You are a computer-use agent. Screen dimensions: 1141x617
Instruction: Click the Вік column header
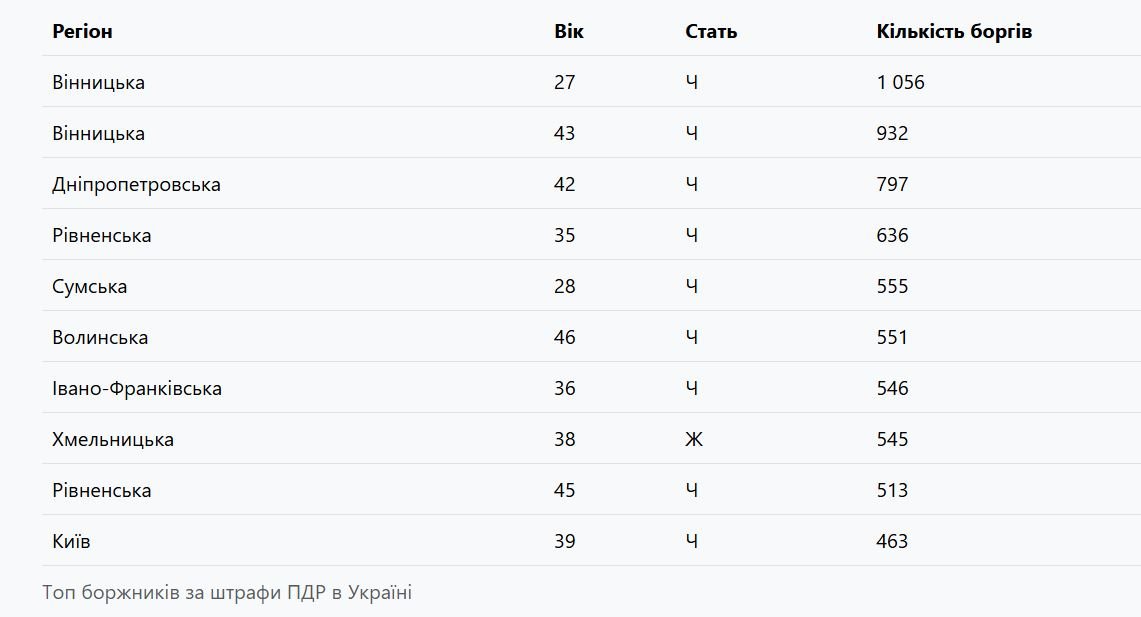569,31
